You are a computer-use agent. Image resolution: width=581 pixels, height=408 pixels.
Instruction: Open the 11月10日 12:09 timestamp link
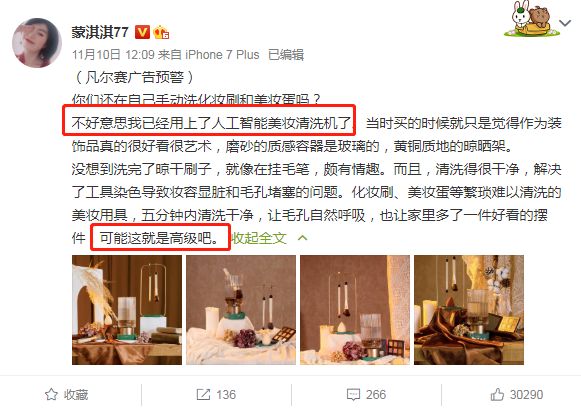click(x=113, y=55)
